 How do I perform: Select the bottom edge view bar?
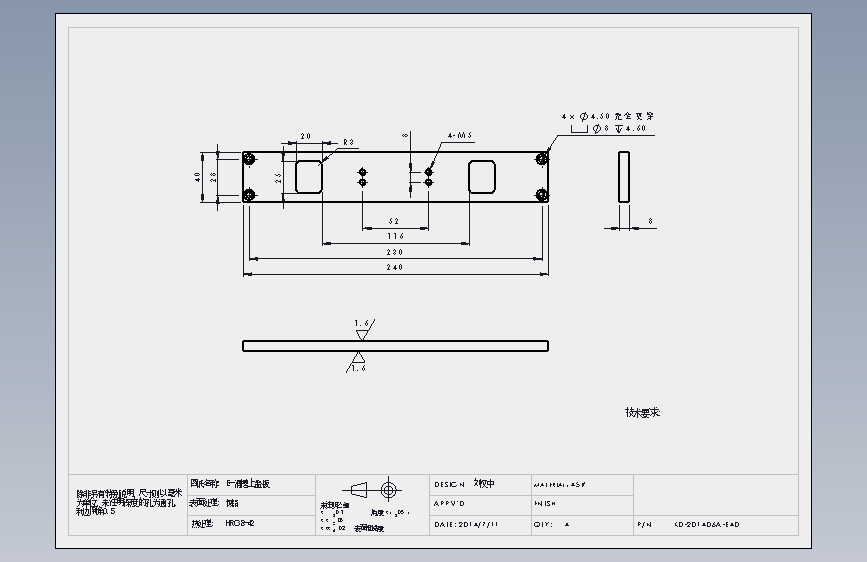(395, 346)
